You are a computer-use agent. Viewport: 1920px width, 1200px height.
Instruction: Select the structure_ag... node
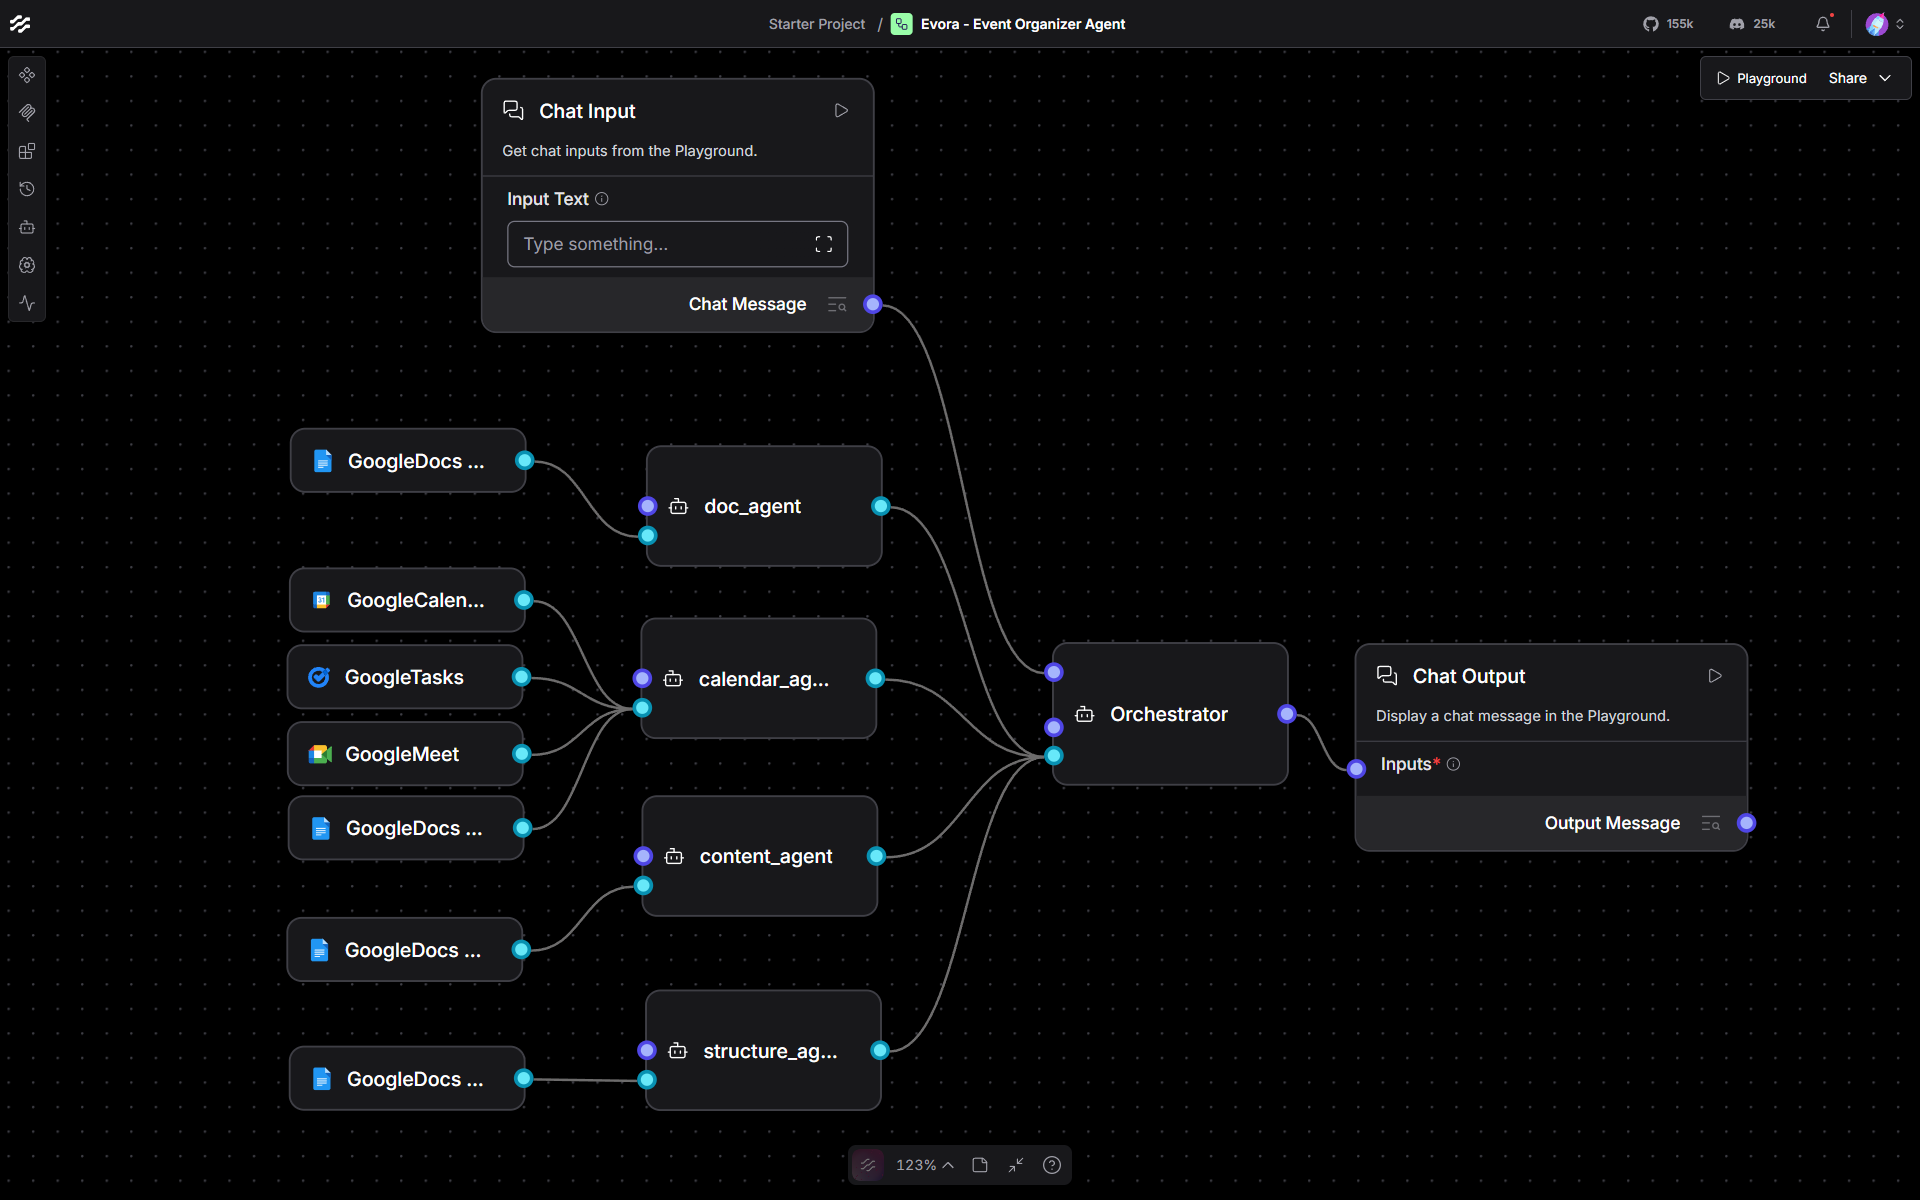point(763,1050)
